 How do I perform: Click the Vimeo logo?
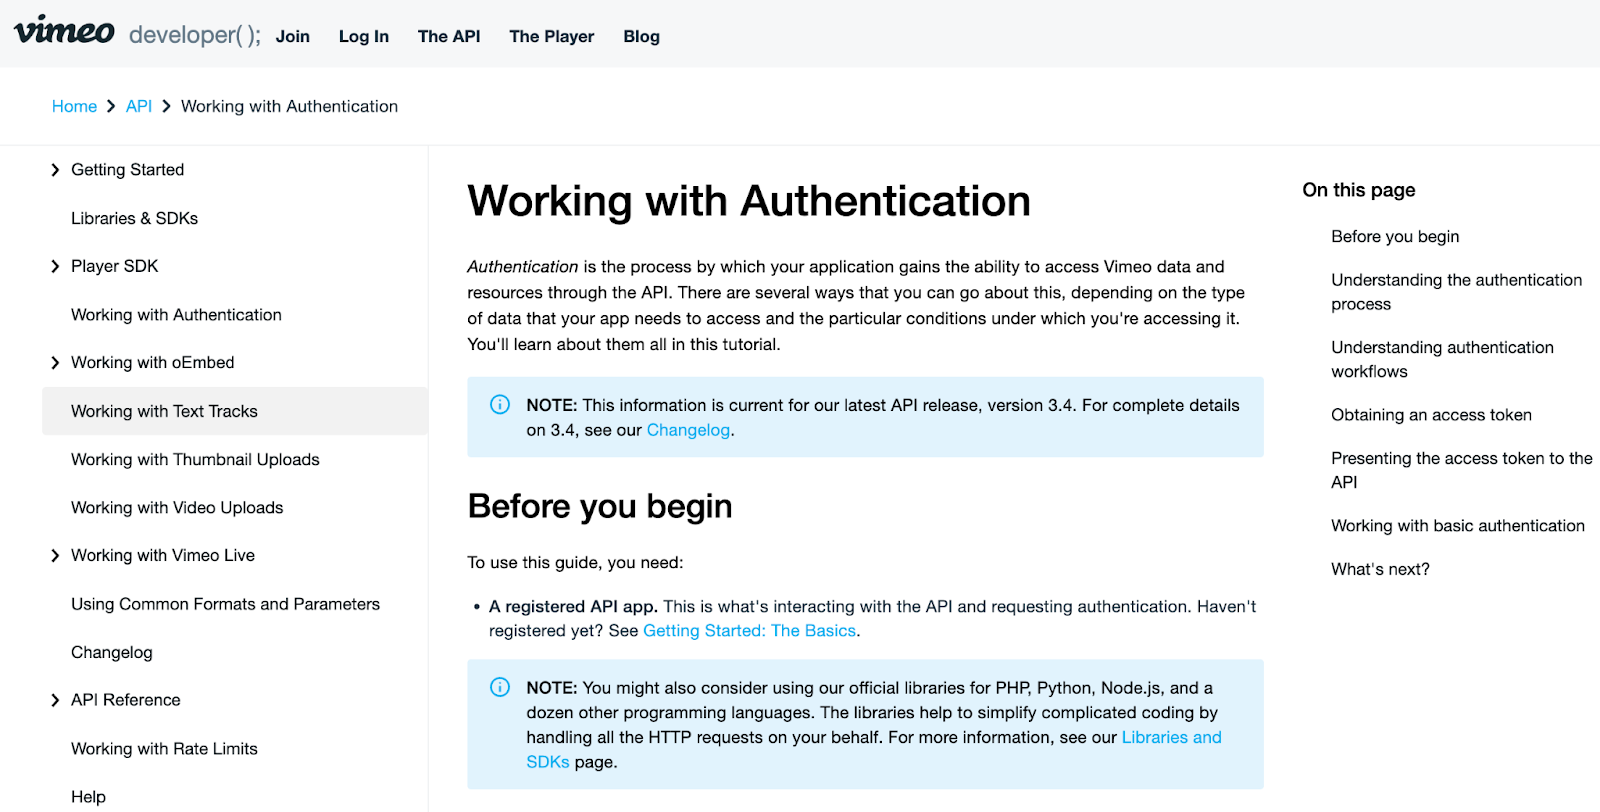click(x=64, y=31)
